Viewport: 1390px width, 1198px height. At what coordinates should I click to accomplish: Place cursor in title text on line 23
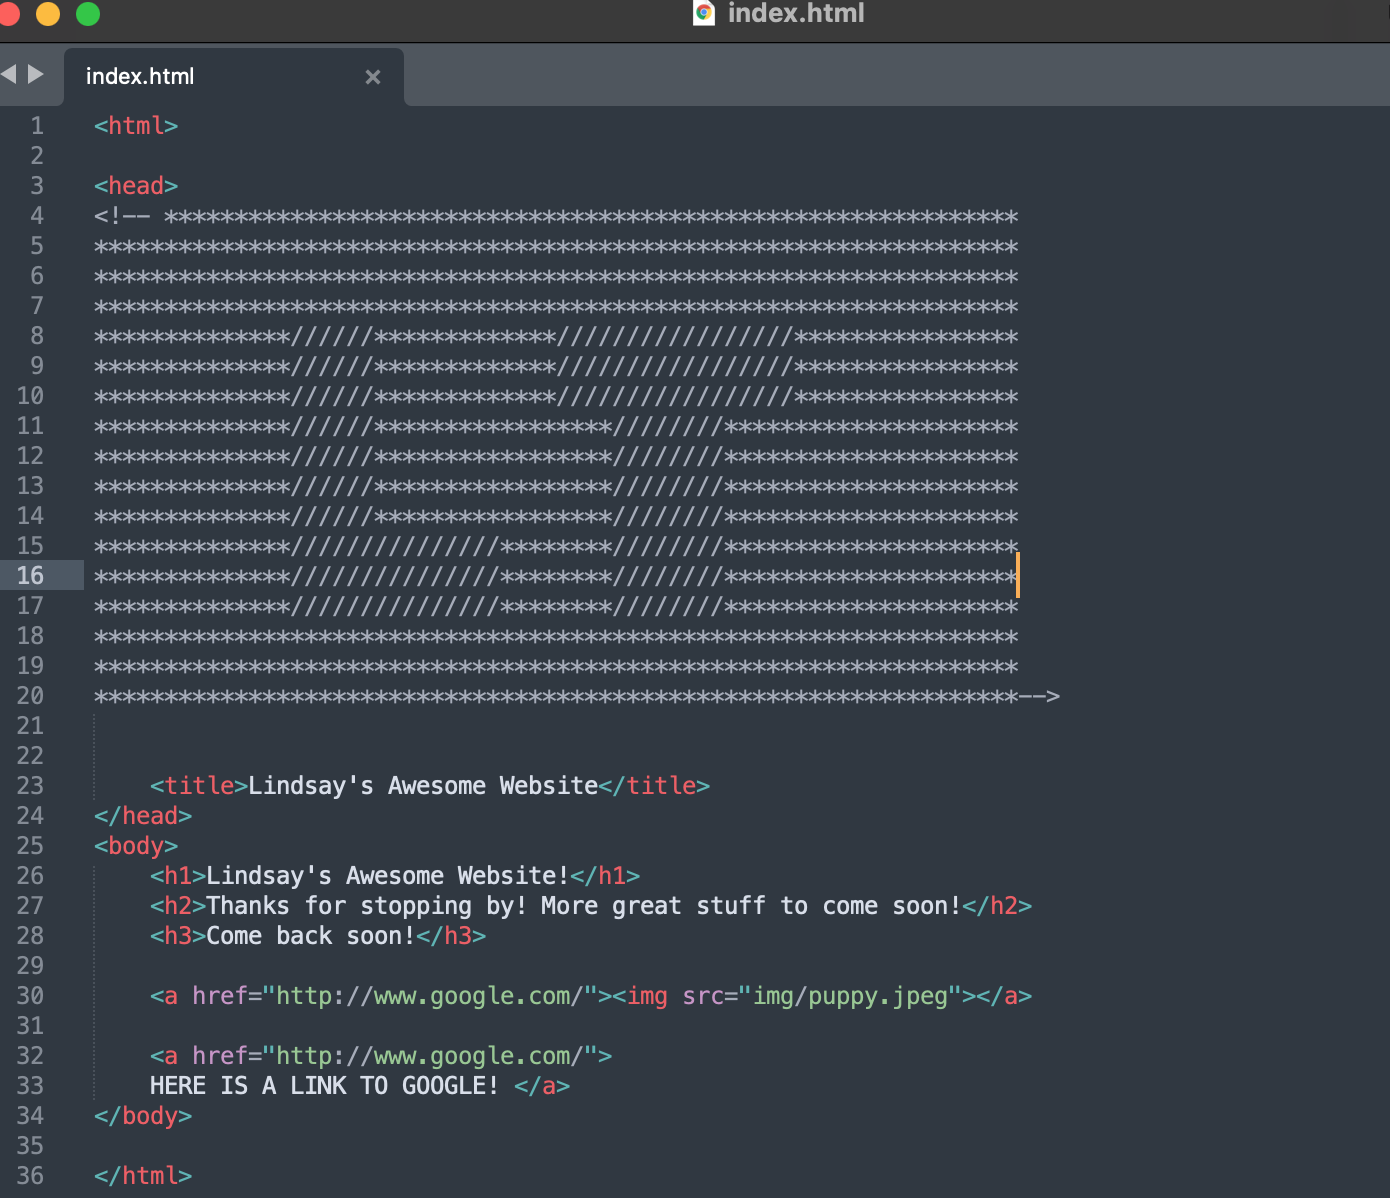[422, 786]
